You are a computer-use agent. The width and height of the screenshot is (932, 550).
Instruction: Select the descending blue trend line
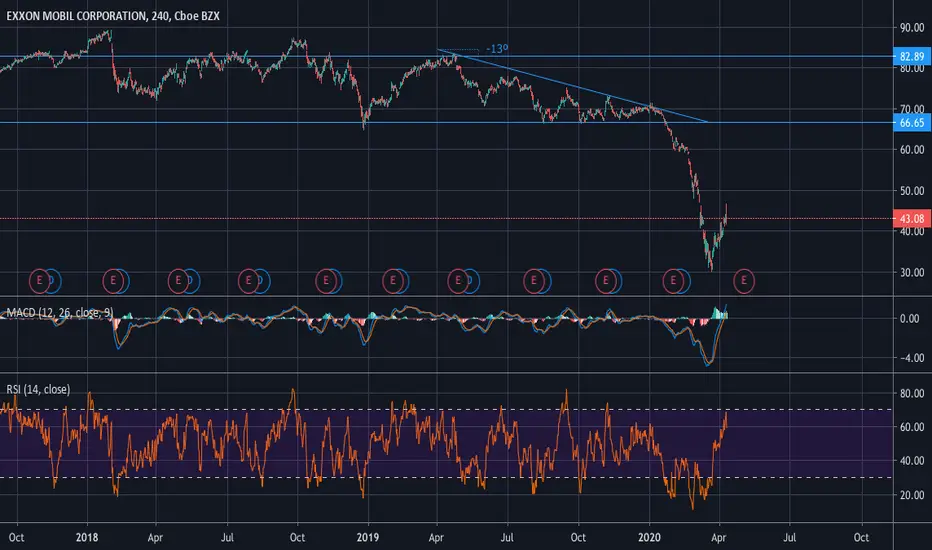(571, 86)
